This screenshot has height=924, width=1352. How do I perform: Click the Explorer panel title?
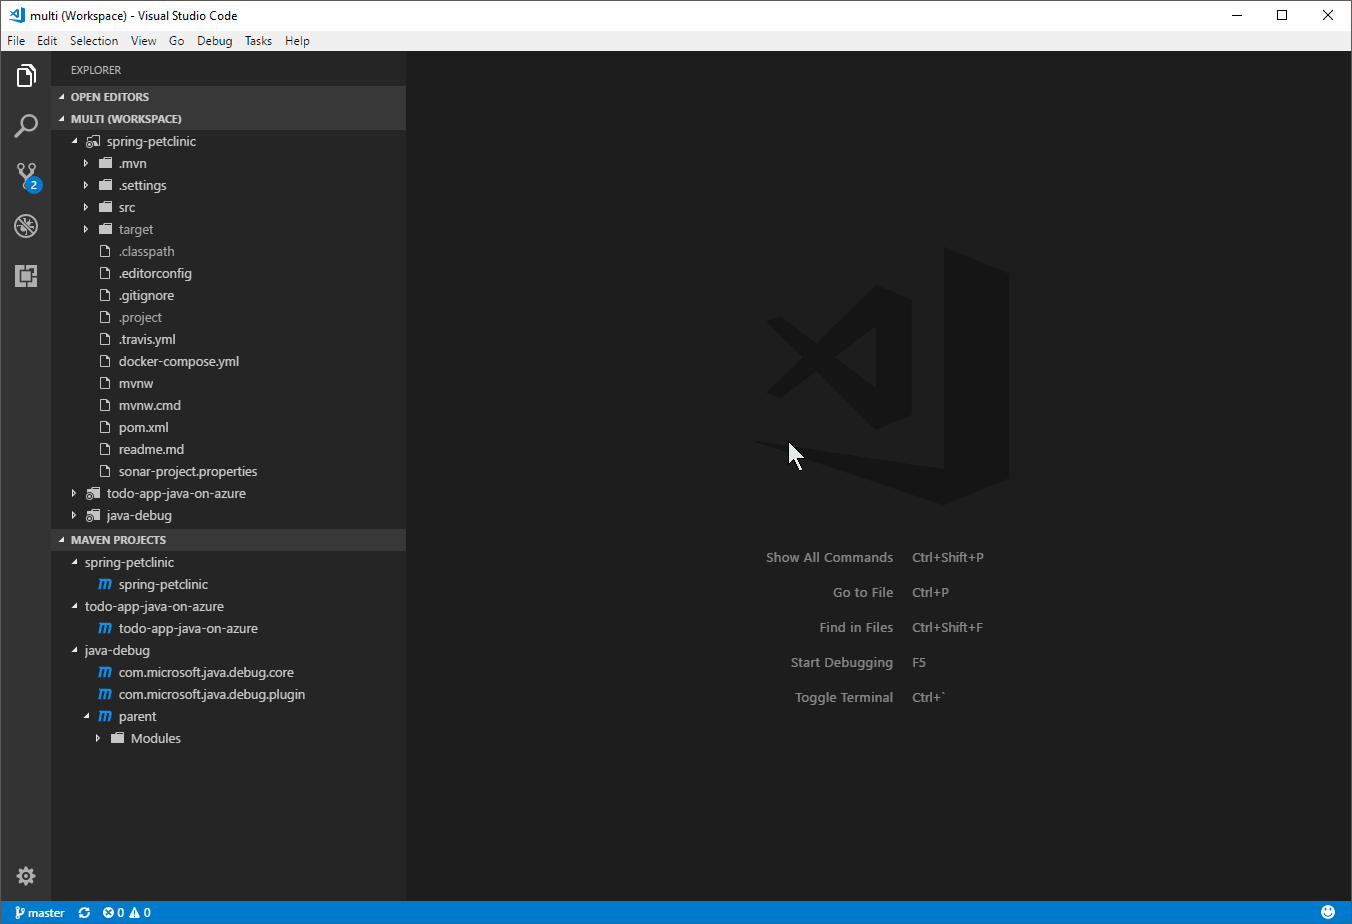(x=96, y=70)
